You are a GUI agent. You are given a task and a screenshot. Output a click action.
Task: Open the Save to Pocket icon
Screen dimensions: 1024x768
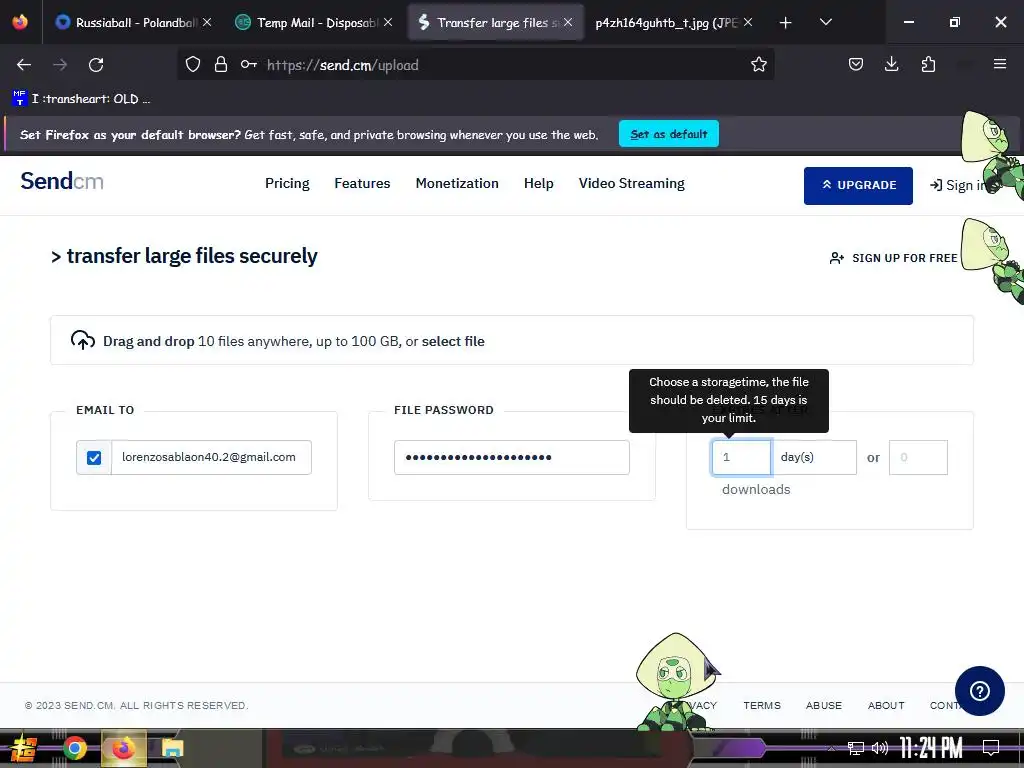pyautogui.click(x=856, y=65)
